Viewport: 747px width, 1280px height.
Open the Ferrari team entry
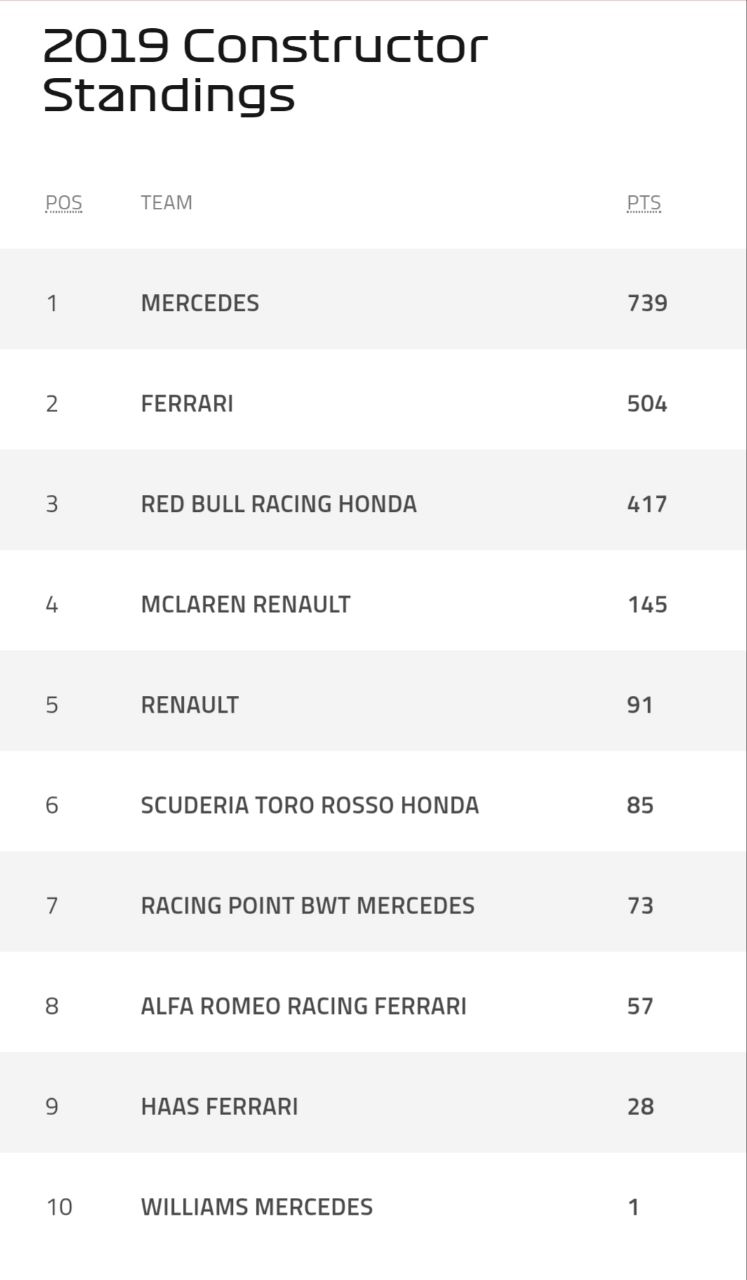click(187, 404)
